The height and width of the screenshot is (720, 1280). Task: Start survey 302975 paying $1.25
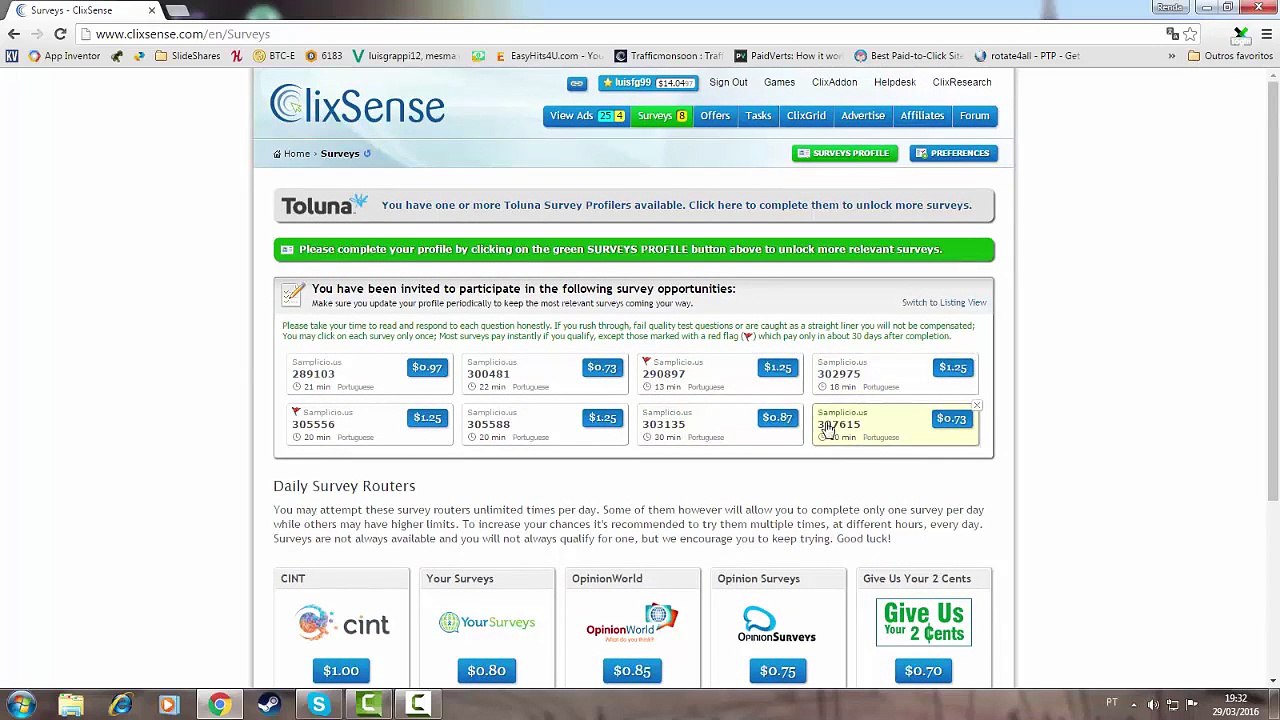952,368
